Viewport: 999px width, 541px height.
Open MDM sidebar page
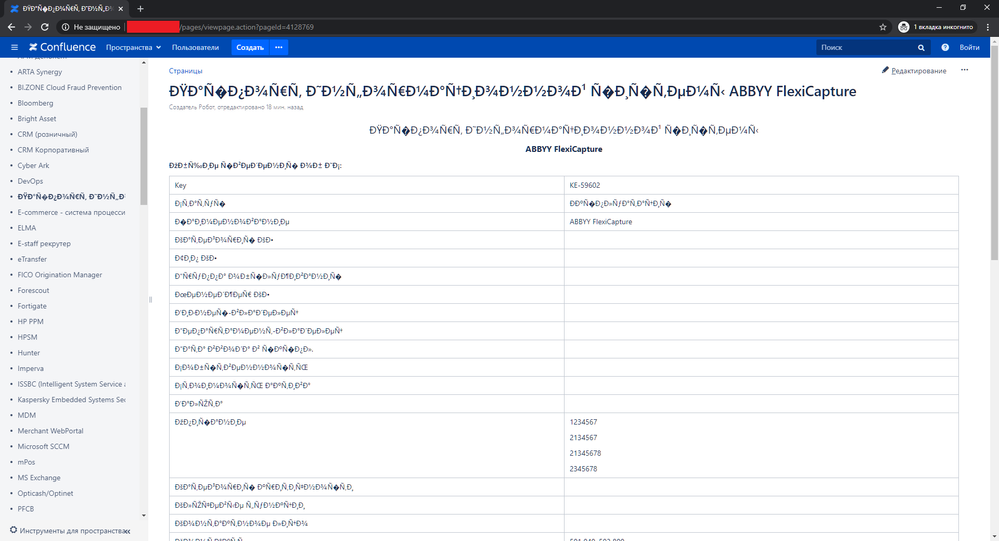[26, 415]
